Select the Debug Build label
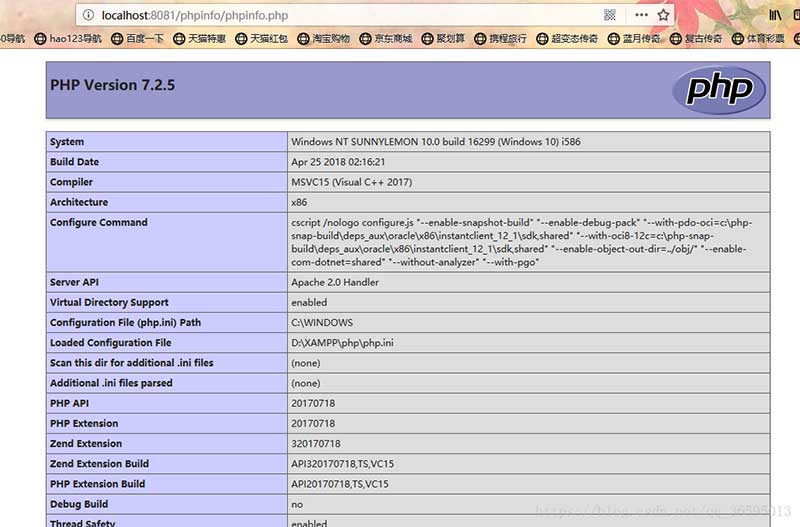The image size is (800, 527). pos(79,504)
